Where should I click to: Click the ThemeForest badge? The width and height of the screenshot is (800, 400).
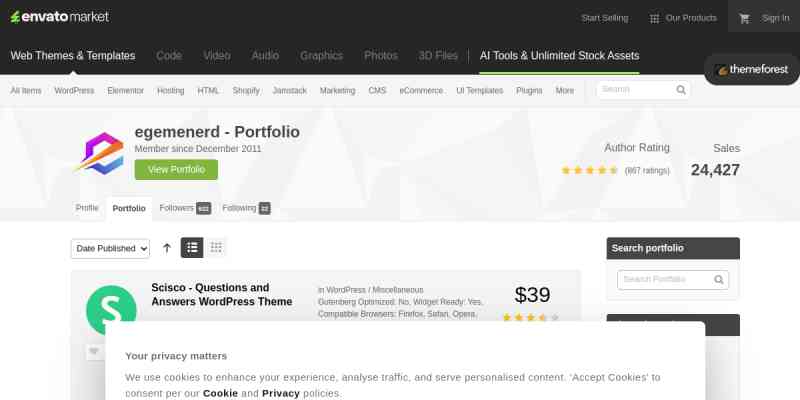click(752, 70)
